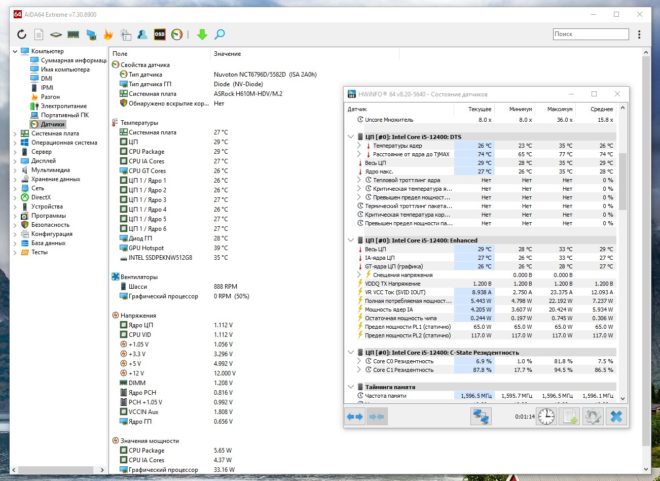
Task: Click the user silhouette toolbar icon
Action: click(142, 35)
